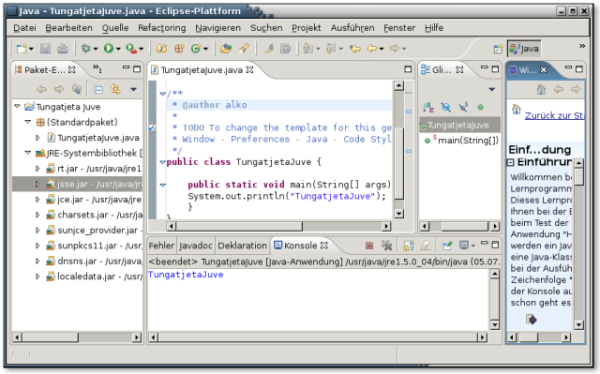Switch to the Java perspective button
Image resolution: width=600 pixels, height=374 pixels.
(x=525, y=49)
